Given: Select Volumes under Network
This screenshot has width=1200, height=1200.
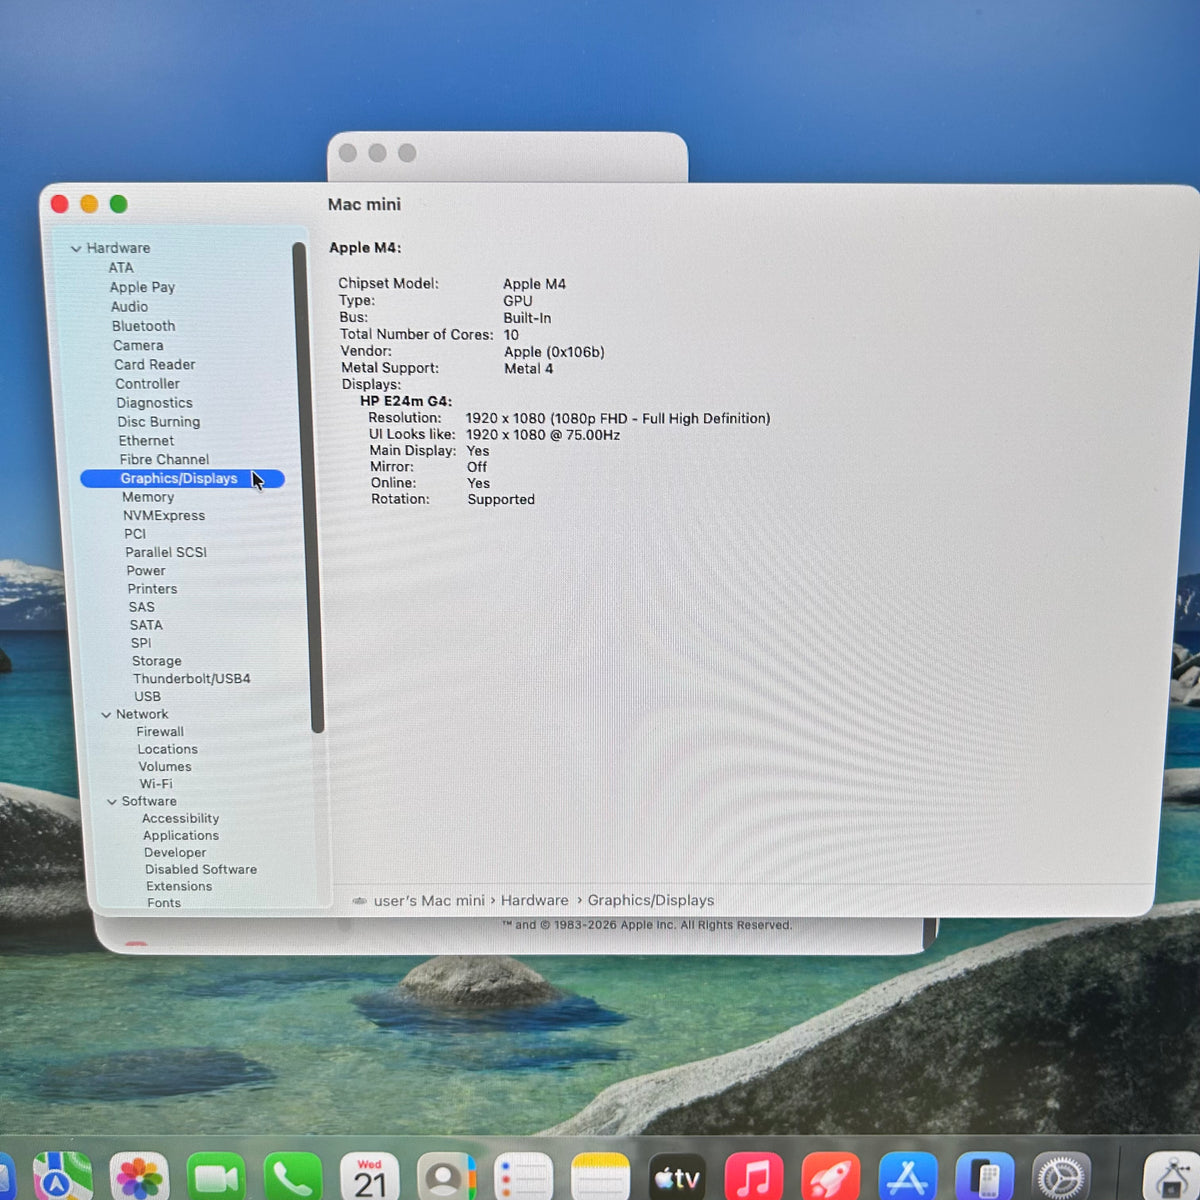Looking at the screenshot, I should click(165, 767).
